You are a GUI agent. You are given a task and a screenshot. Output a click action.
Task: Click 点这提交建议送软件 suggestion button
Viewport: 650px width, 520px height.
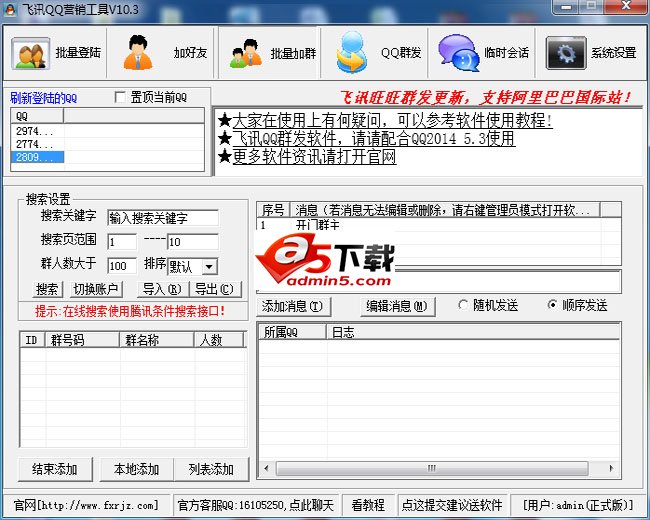point(452,505)
